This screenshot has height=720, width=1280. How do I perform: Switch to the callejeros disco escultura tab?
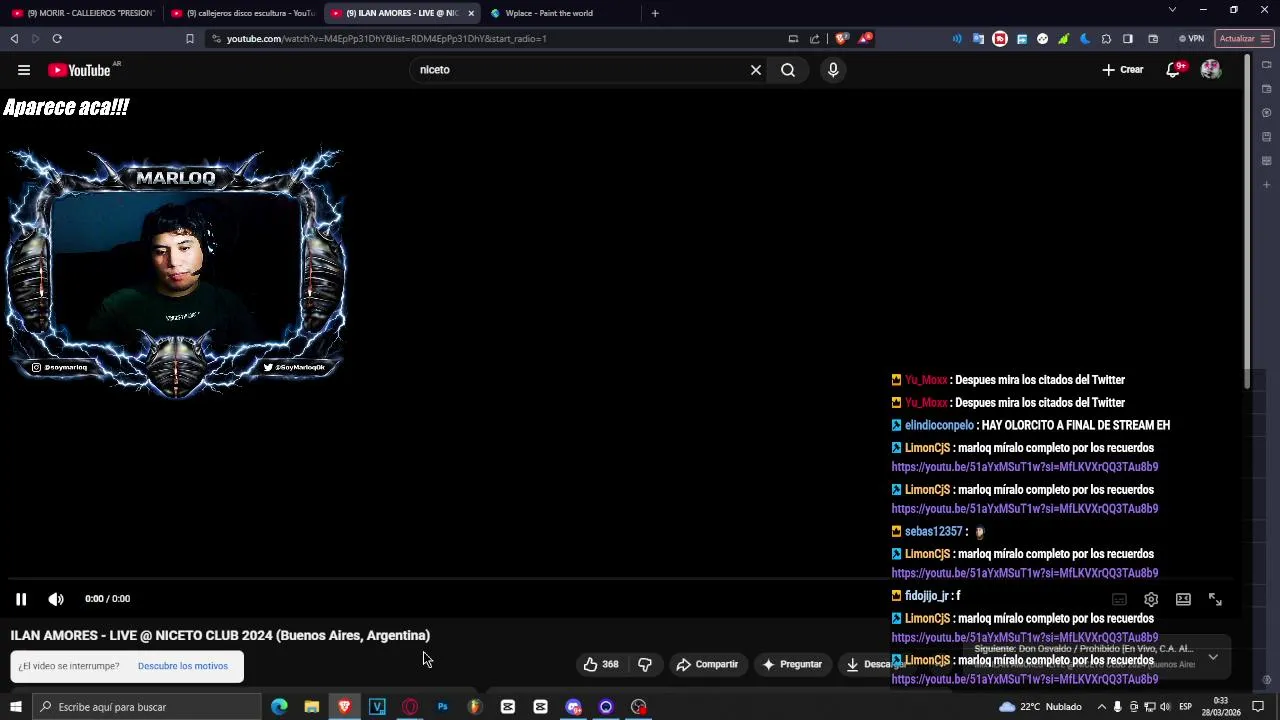242,13
